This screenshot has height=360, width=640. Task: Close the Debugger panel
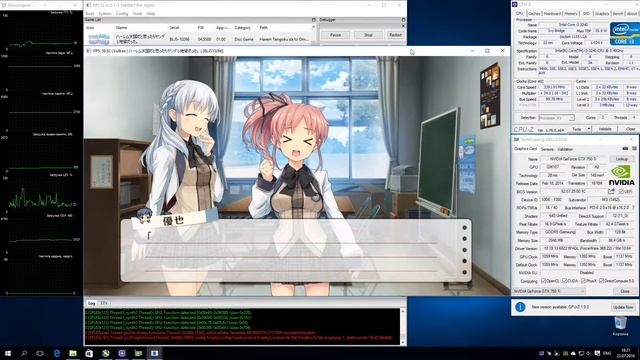click(403, 26)
